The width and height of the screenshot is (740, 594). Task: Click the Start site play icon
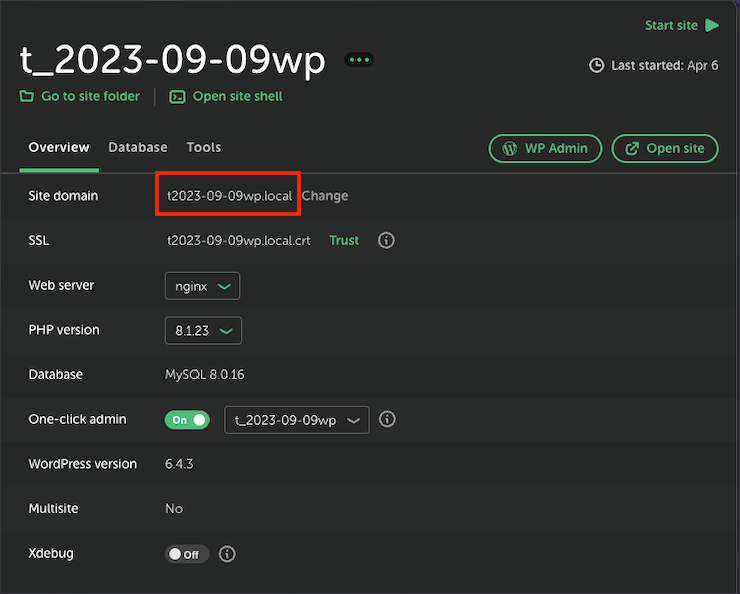tap(712, 25)
